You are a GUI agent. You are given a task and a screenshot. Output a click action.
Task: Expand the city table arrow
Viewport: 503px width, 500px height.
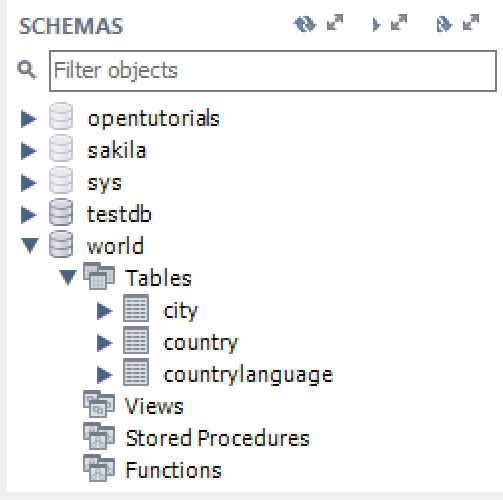coord(104,311)
